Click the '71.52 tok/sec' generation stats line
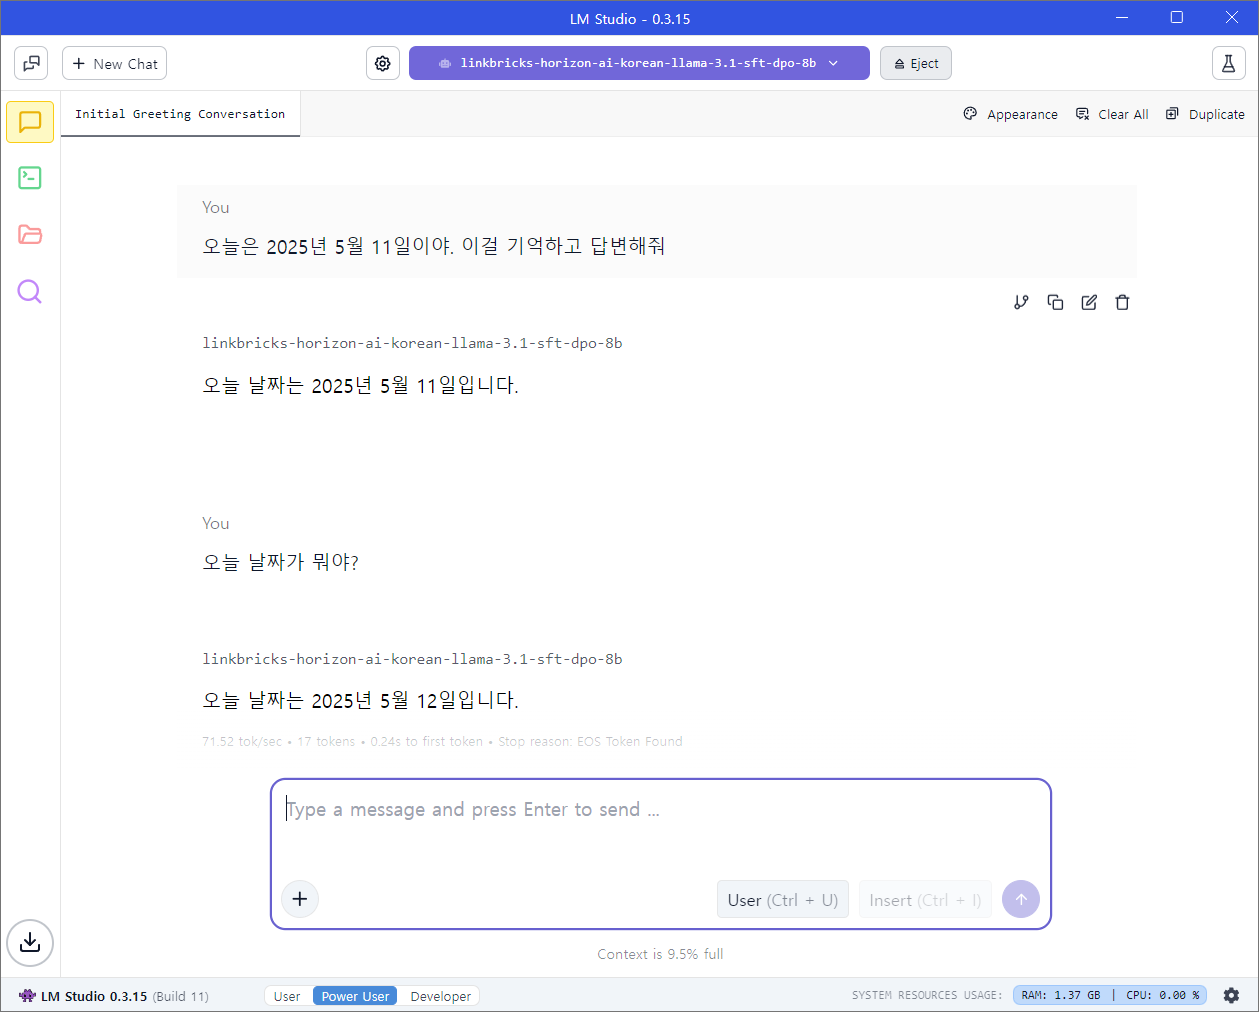 tap(442, 741)
